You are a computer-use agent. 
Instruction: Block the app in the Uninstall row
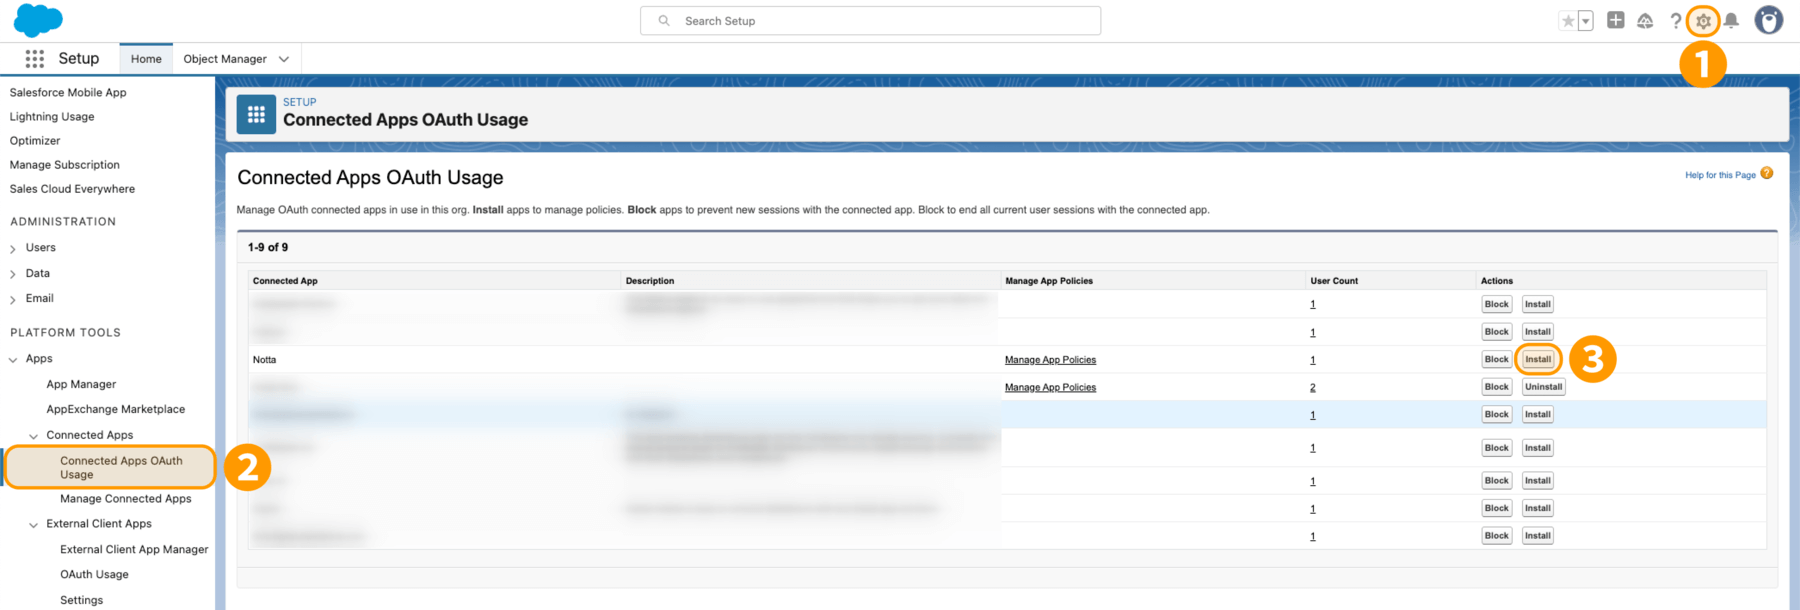click(x=1497, y=387)
